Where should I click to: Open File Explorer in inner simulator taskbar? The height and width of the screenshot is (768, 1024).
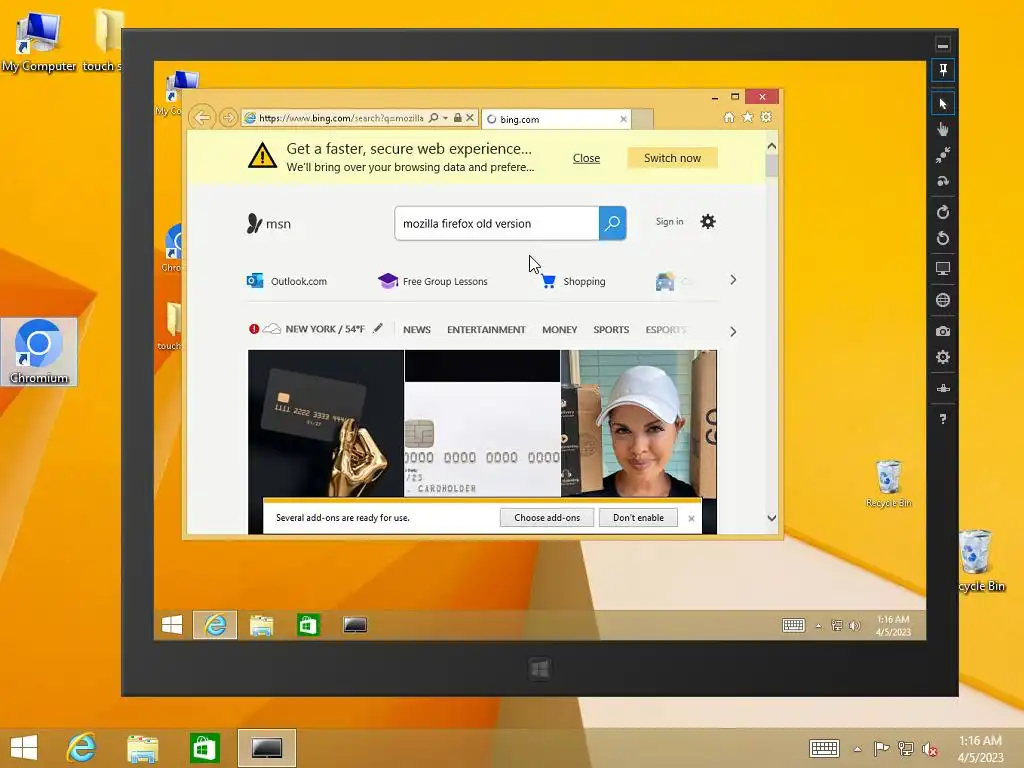point(261,626)
